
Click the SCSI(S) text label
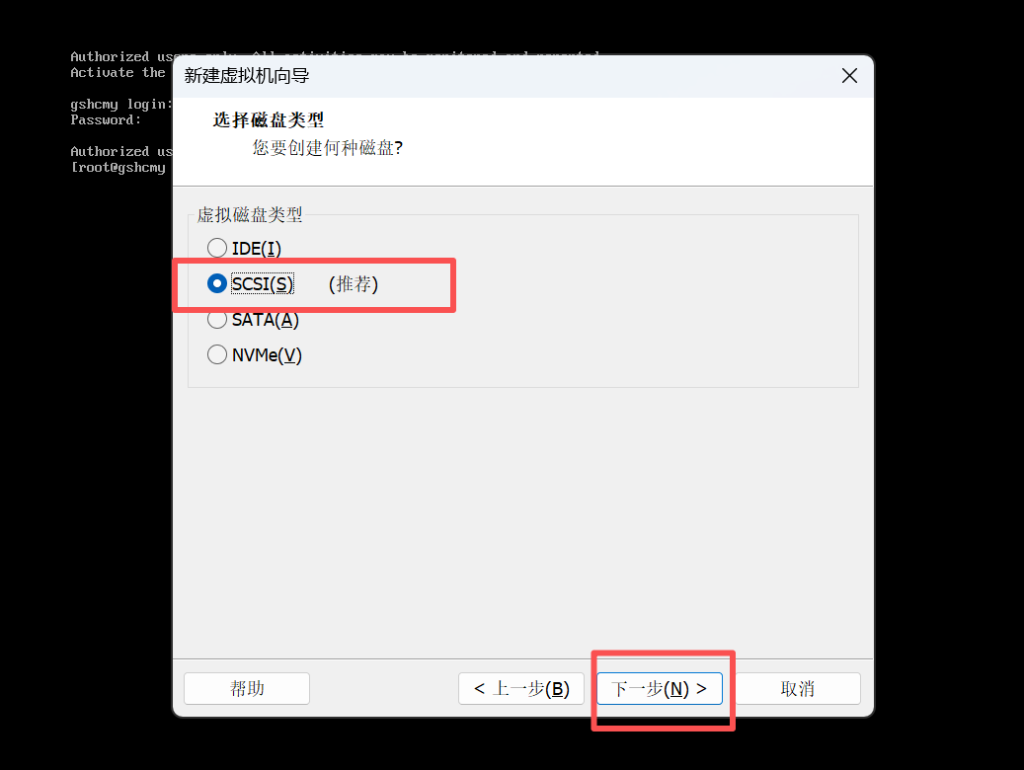[x=263, y=284]
